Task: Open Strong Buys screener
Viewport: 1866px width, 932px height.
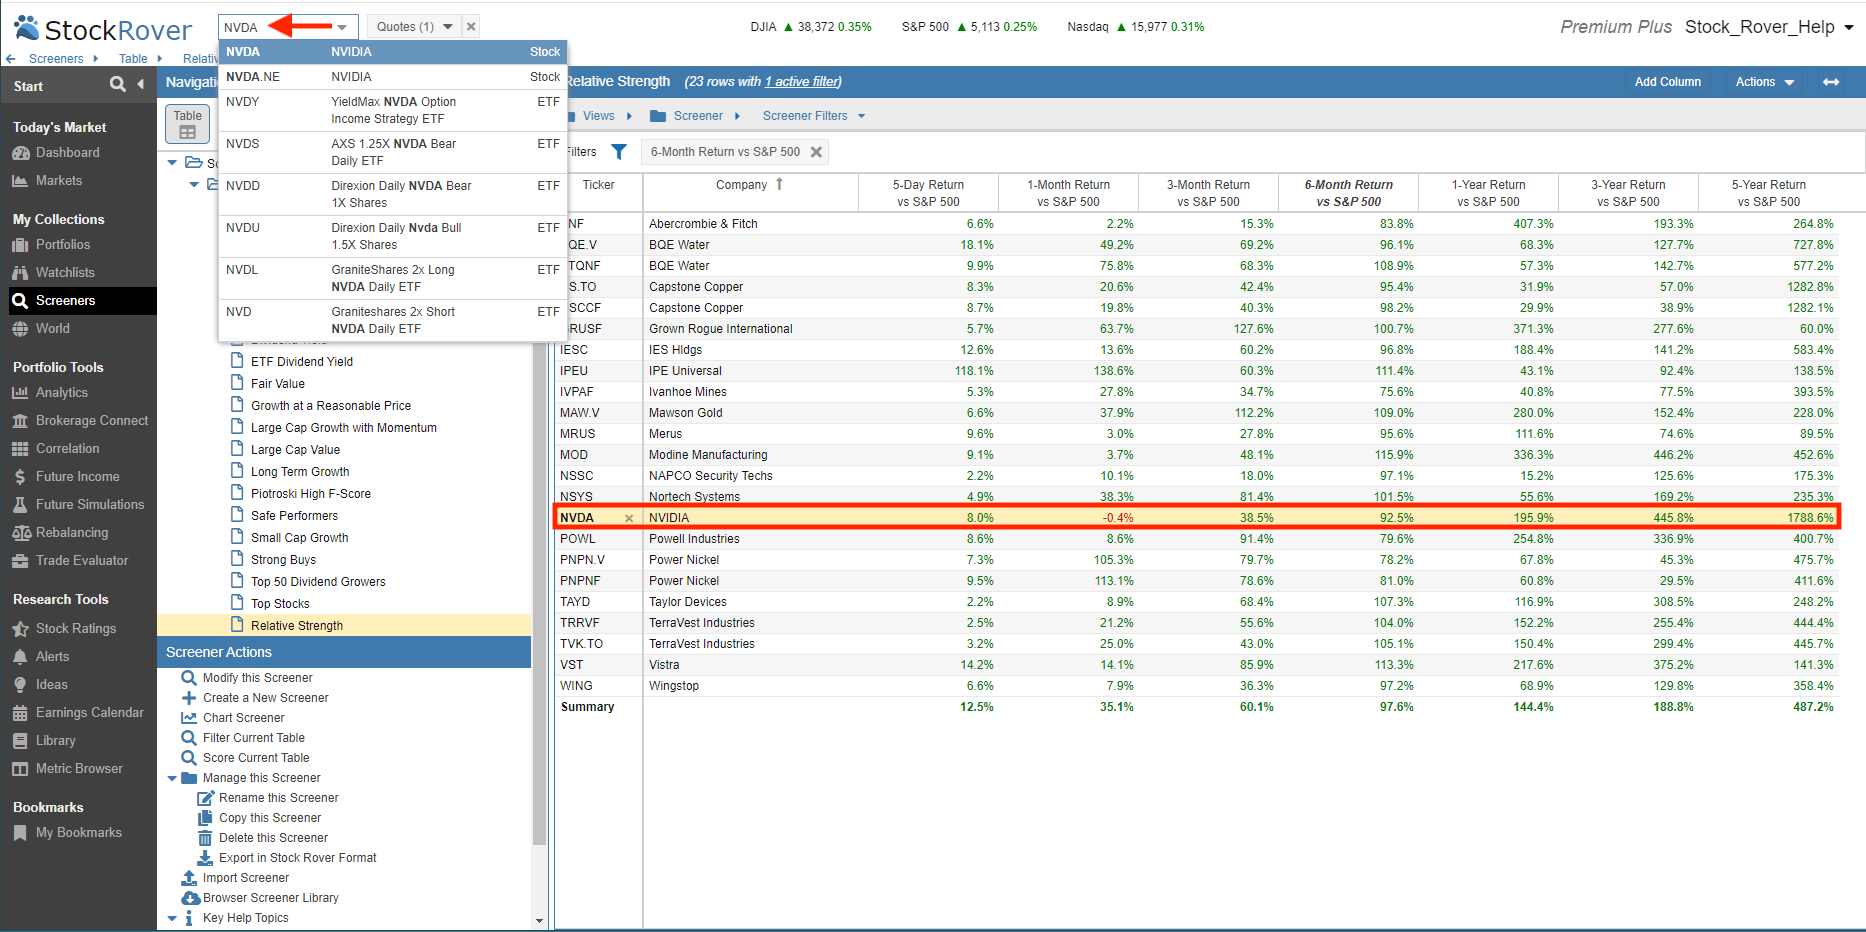Action: [x=283, y=560]
